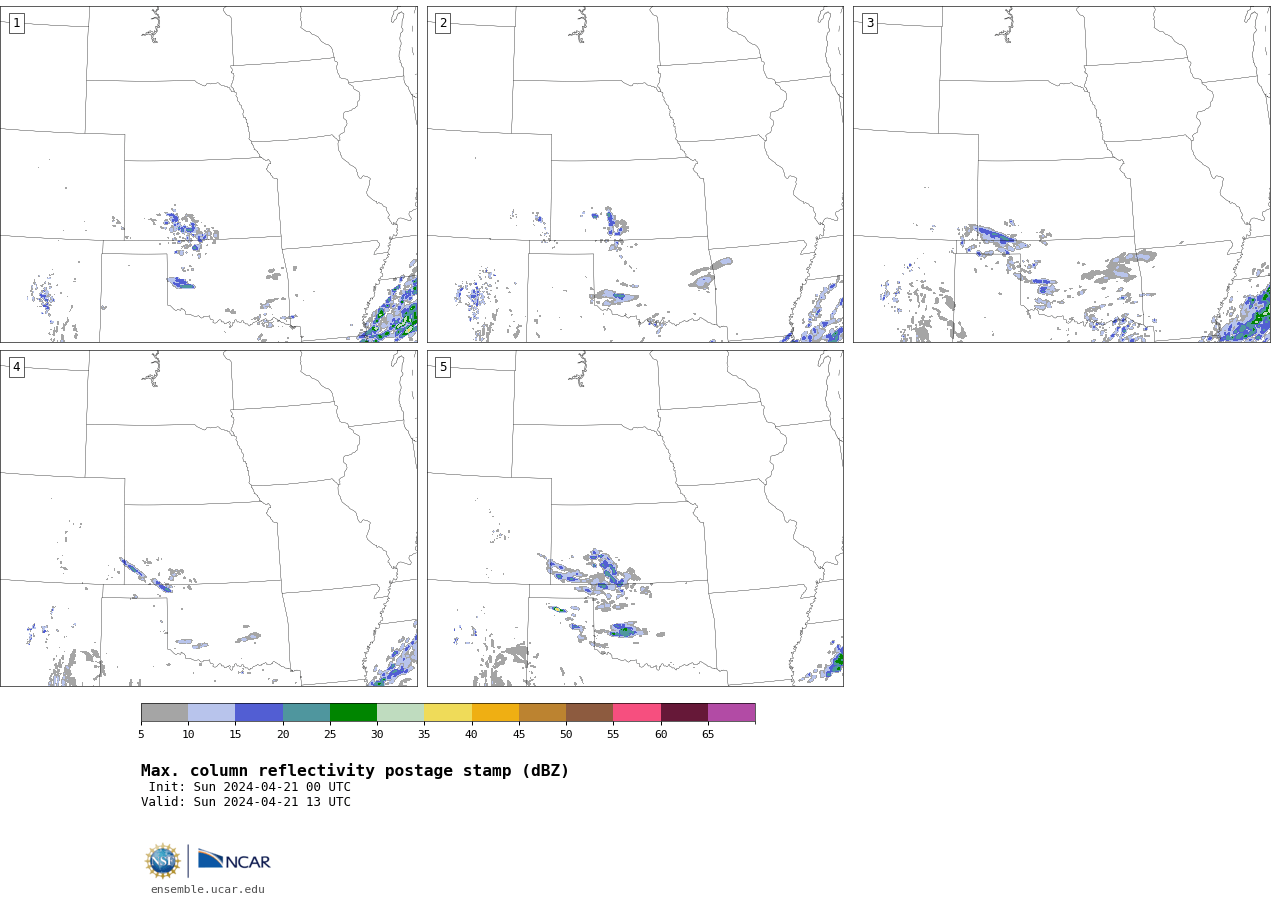Click the purple above-65 dBZ swatch
This screenshot has height=901, width=1280.
[731, 712]
